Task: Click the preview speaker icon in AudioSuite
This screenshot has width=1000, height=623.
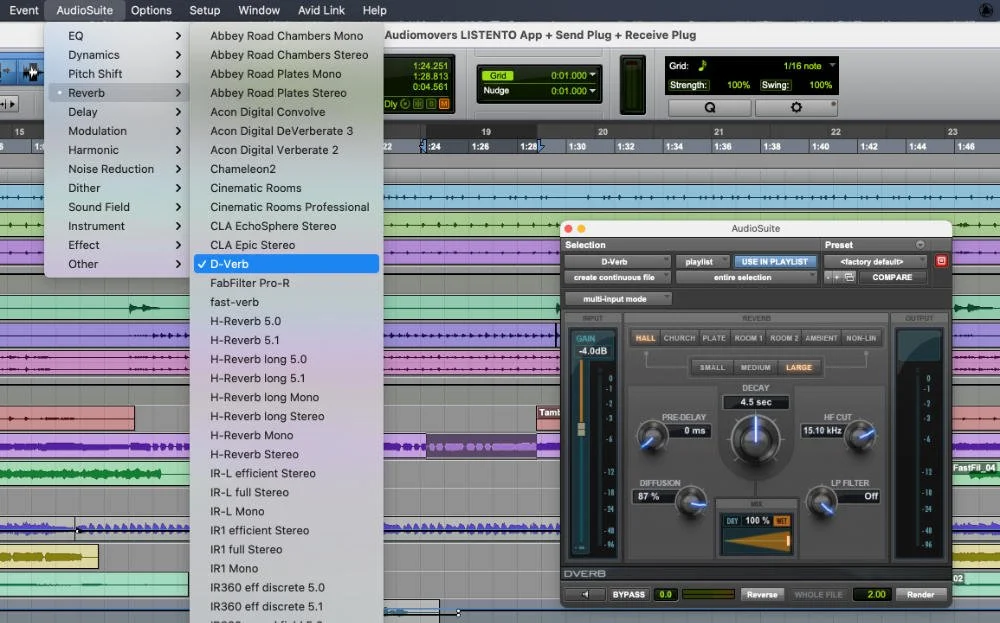Action: coord(585,594)
